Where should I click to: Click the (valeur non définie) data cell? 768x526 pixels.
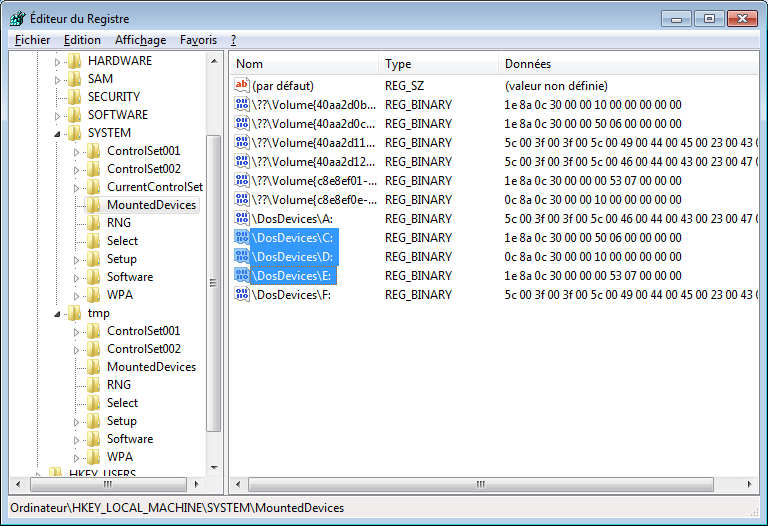(556, 86)
